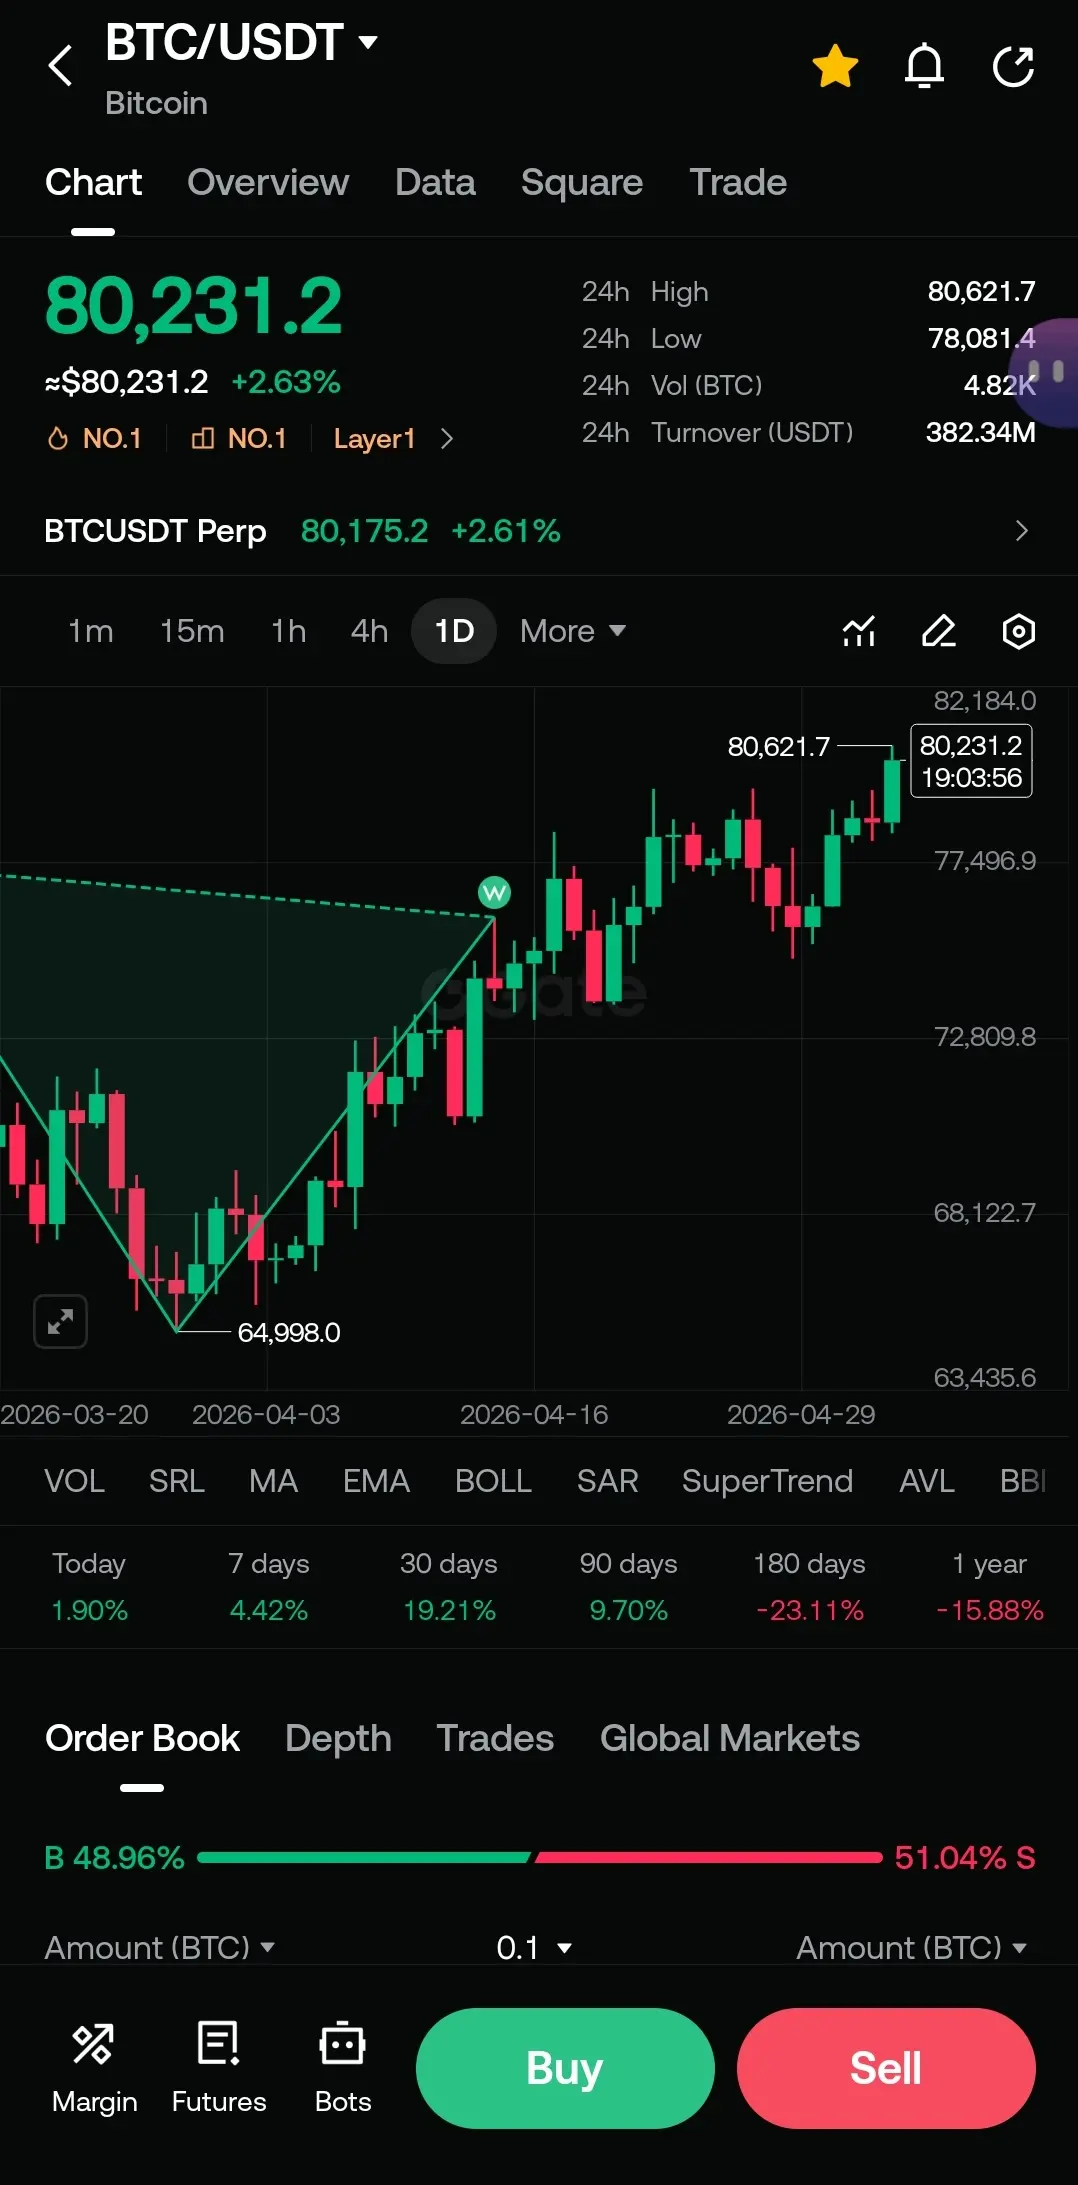Image resolution: width=1078 pixels, height=2185 pixels.
Task: Open price alert bell icon
Action: [x=924, y=66]
